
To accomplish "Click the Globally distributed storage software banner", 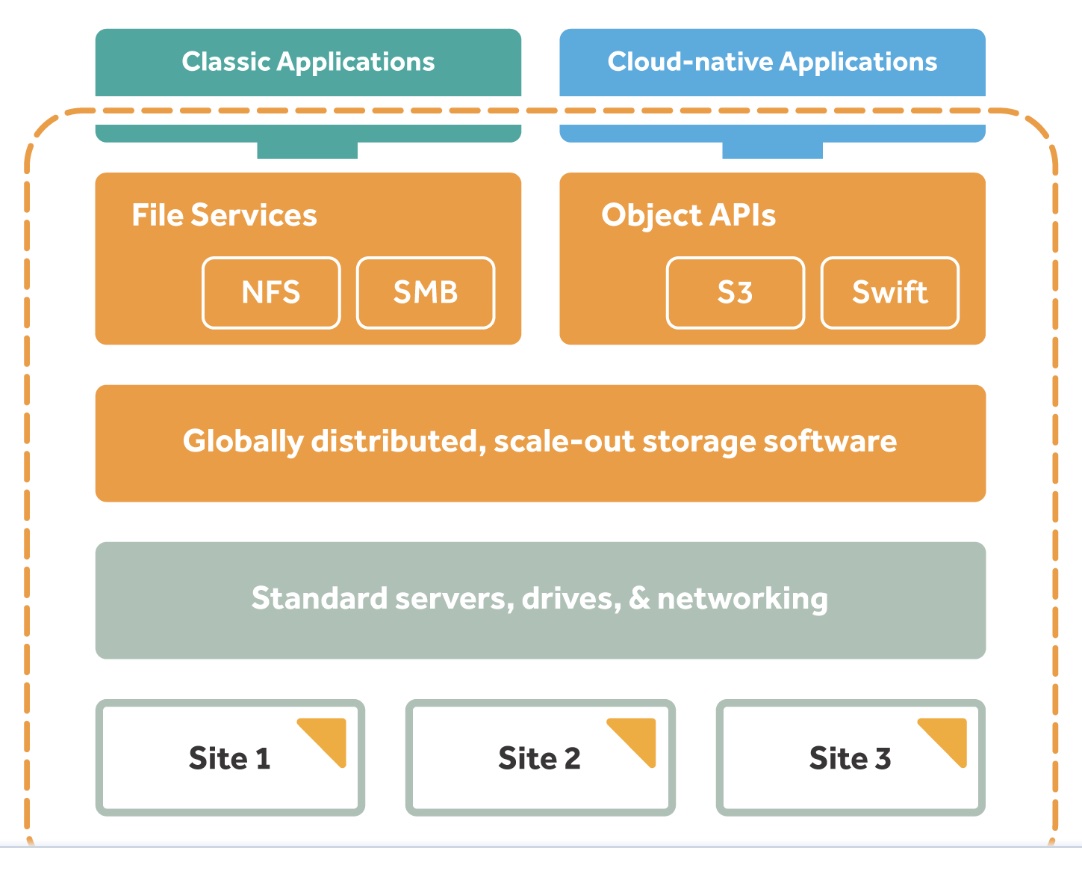I will (541, 441).
